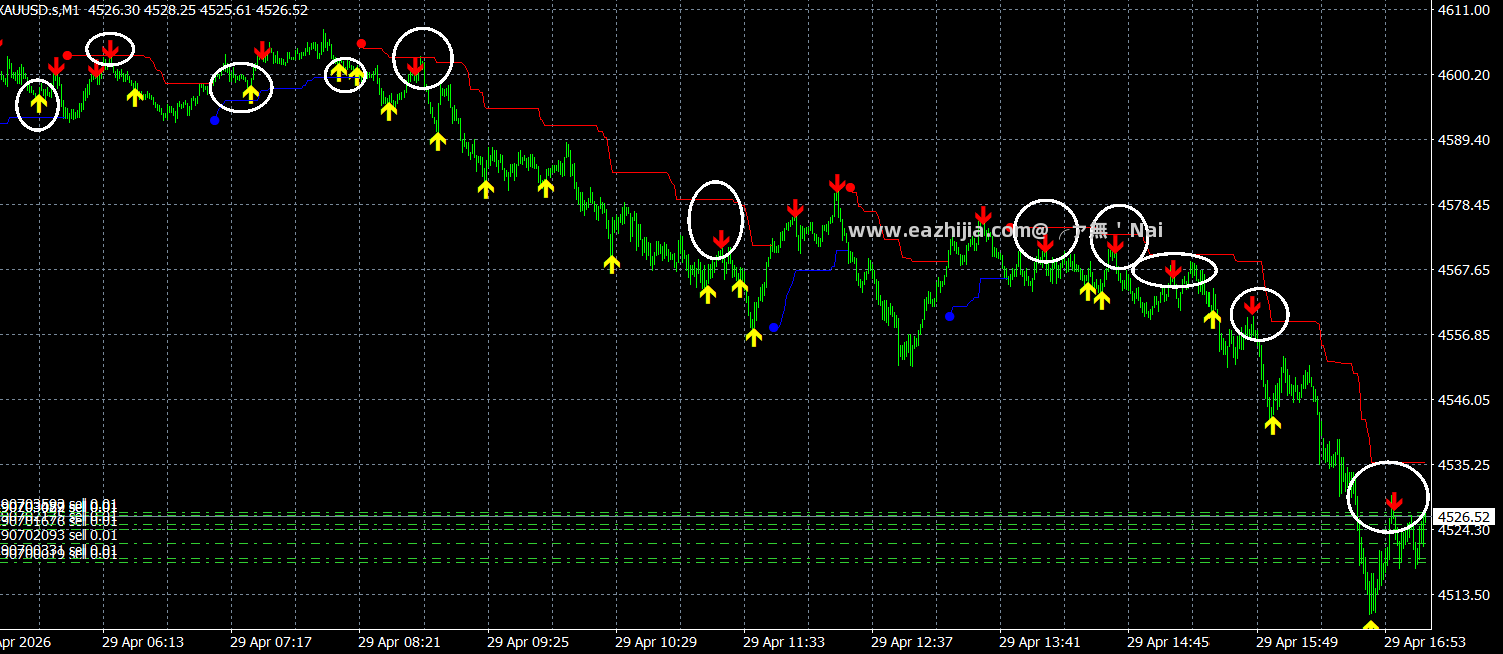Click time axis label 29 Apr 06:13
This screenshot has height=654, width=1503.
click(x=143, y=642)
